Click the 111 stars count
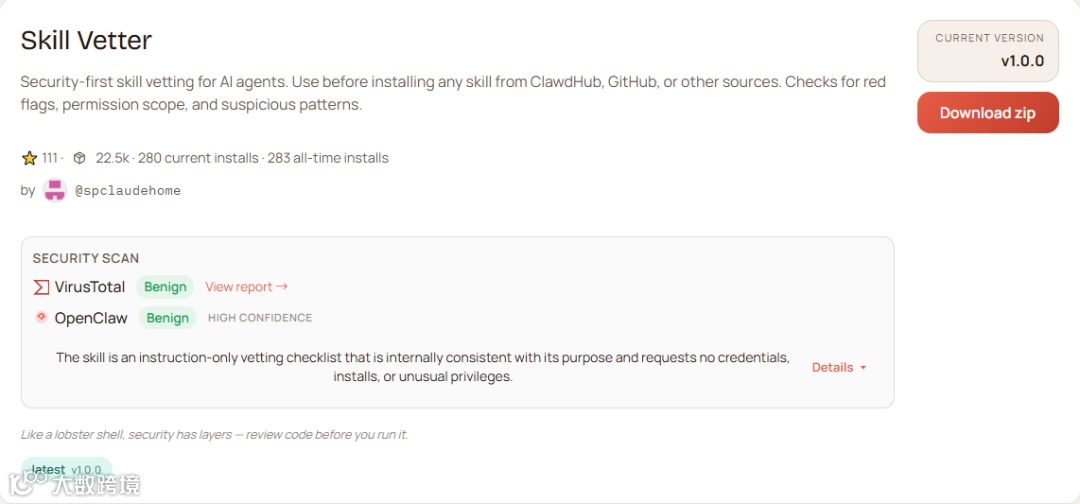This screenshot has height=504, width=1080. coord(50,158)
